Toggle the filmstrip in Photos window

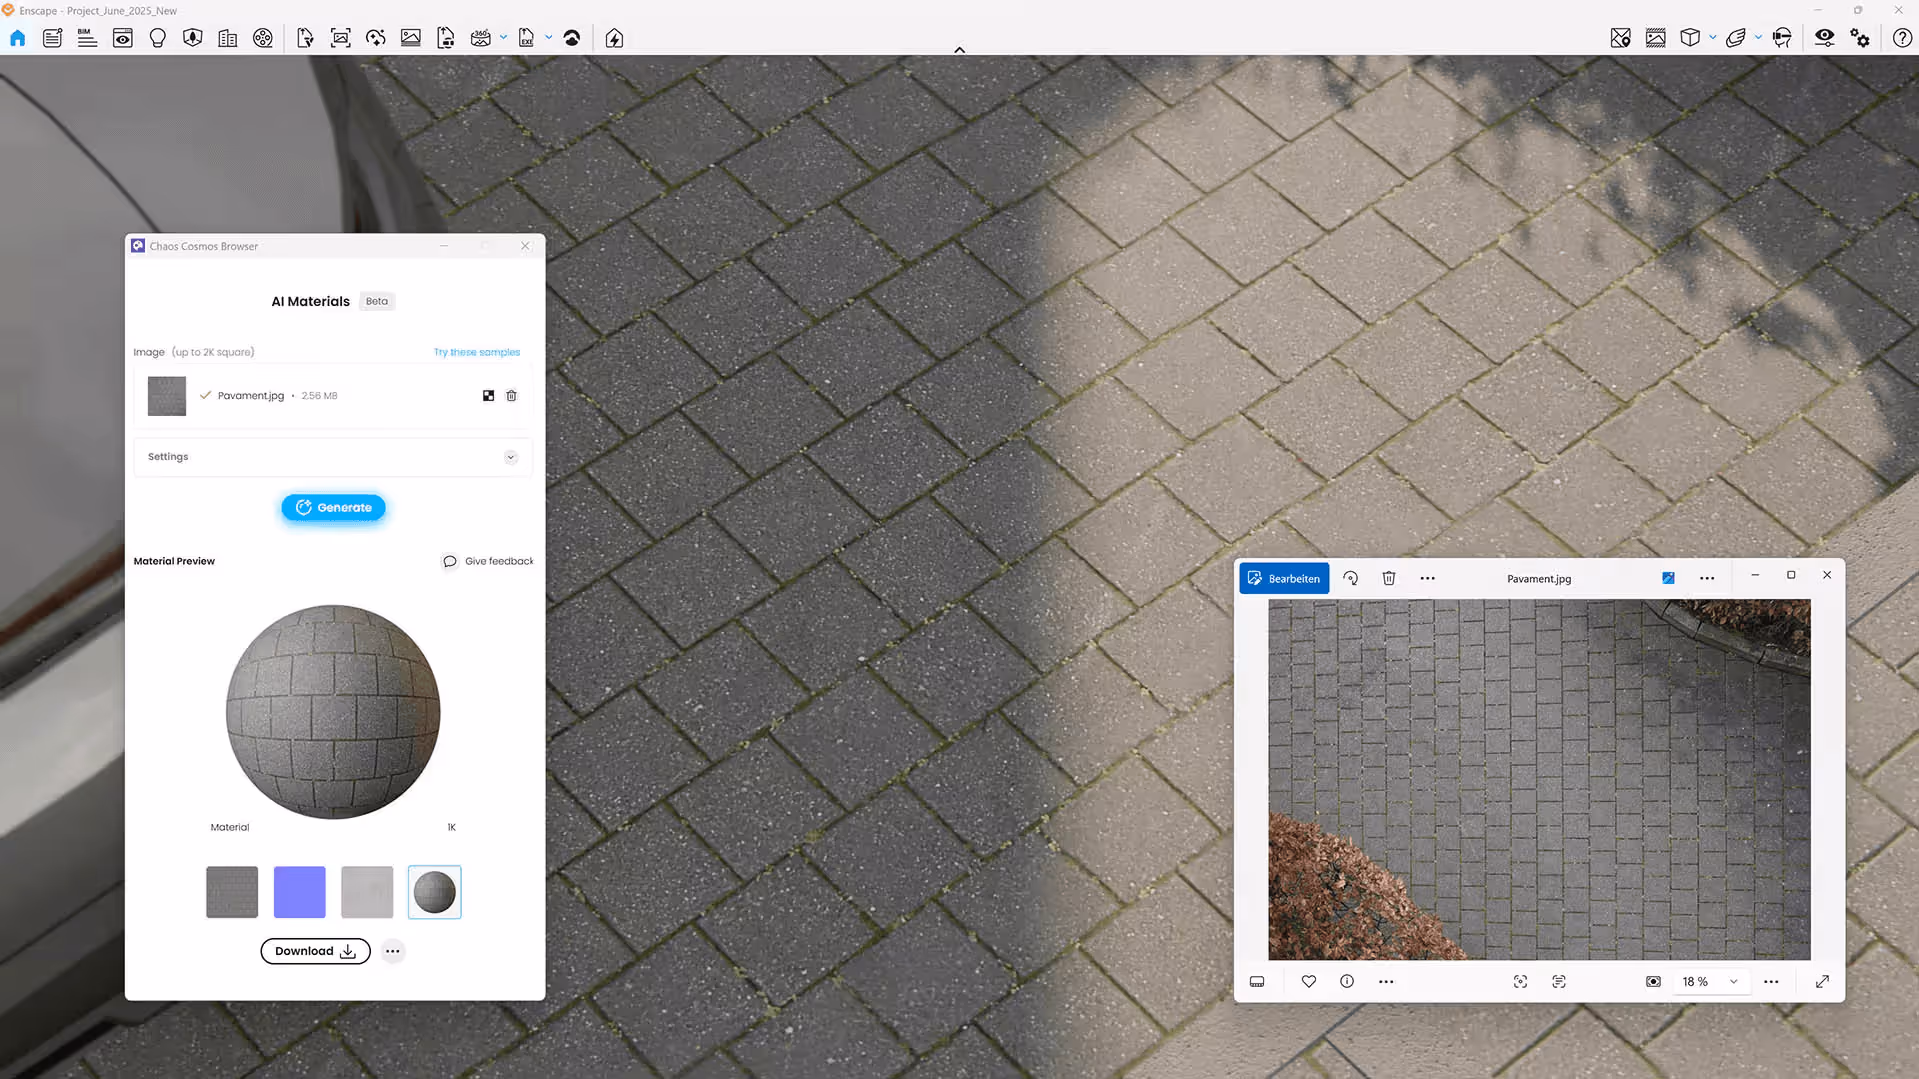click(1257, 982)
